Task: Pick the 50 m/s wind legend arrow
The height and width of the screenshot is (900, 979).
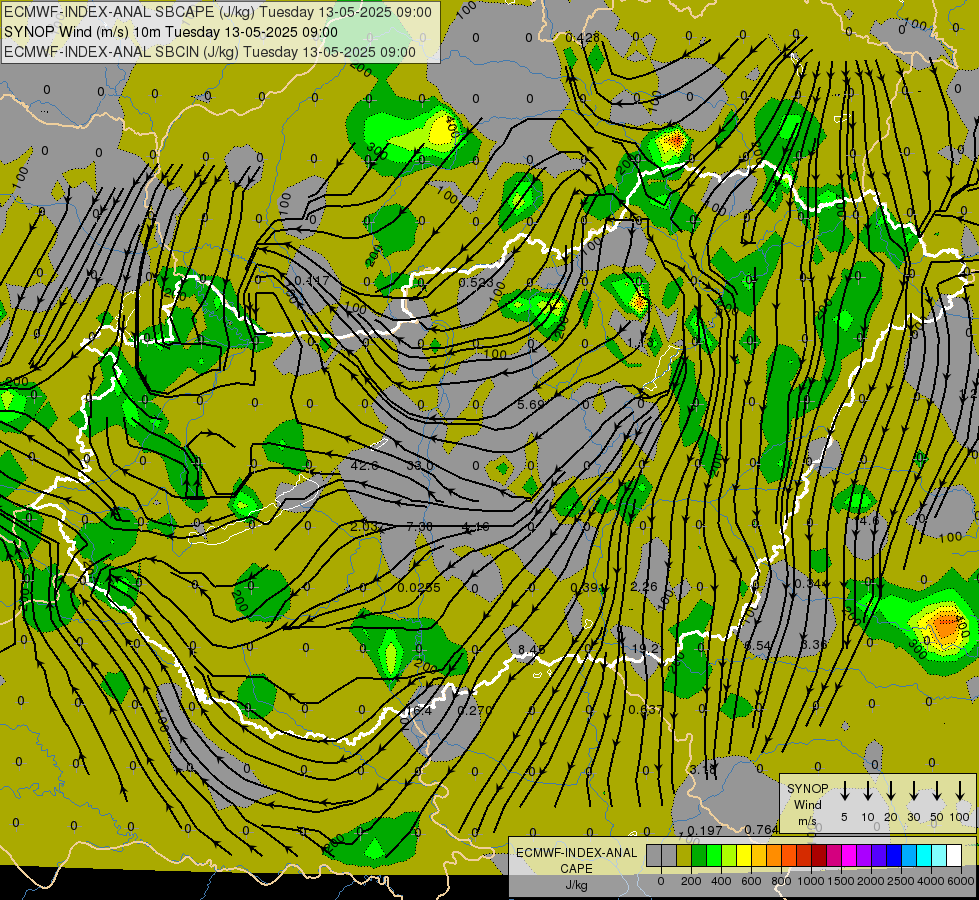Action: [937, 791]
